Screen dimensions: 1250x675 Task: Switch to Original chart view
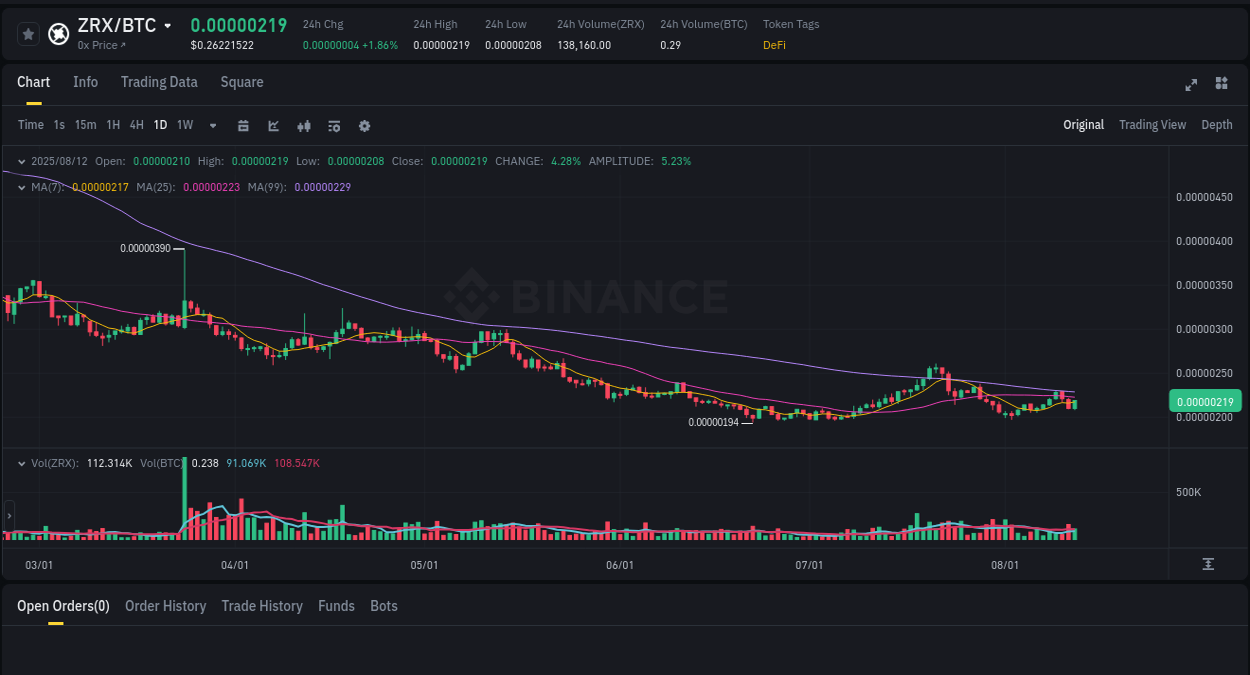coord(1083,125)
